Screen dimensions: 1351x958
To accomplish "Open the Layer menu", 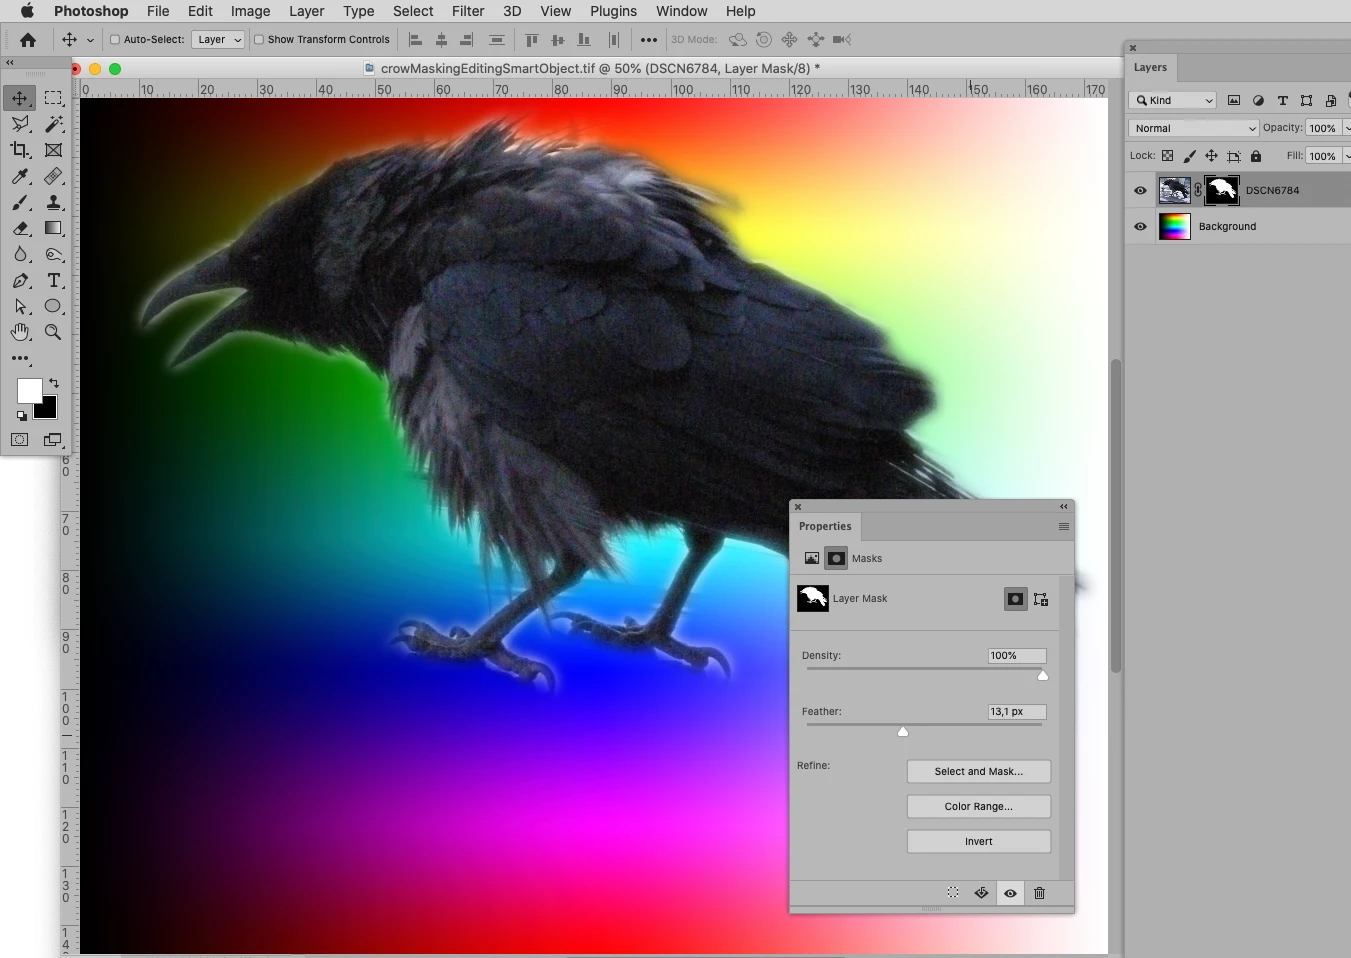I will click(x=306, y=11).
